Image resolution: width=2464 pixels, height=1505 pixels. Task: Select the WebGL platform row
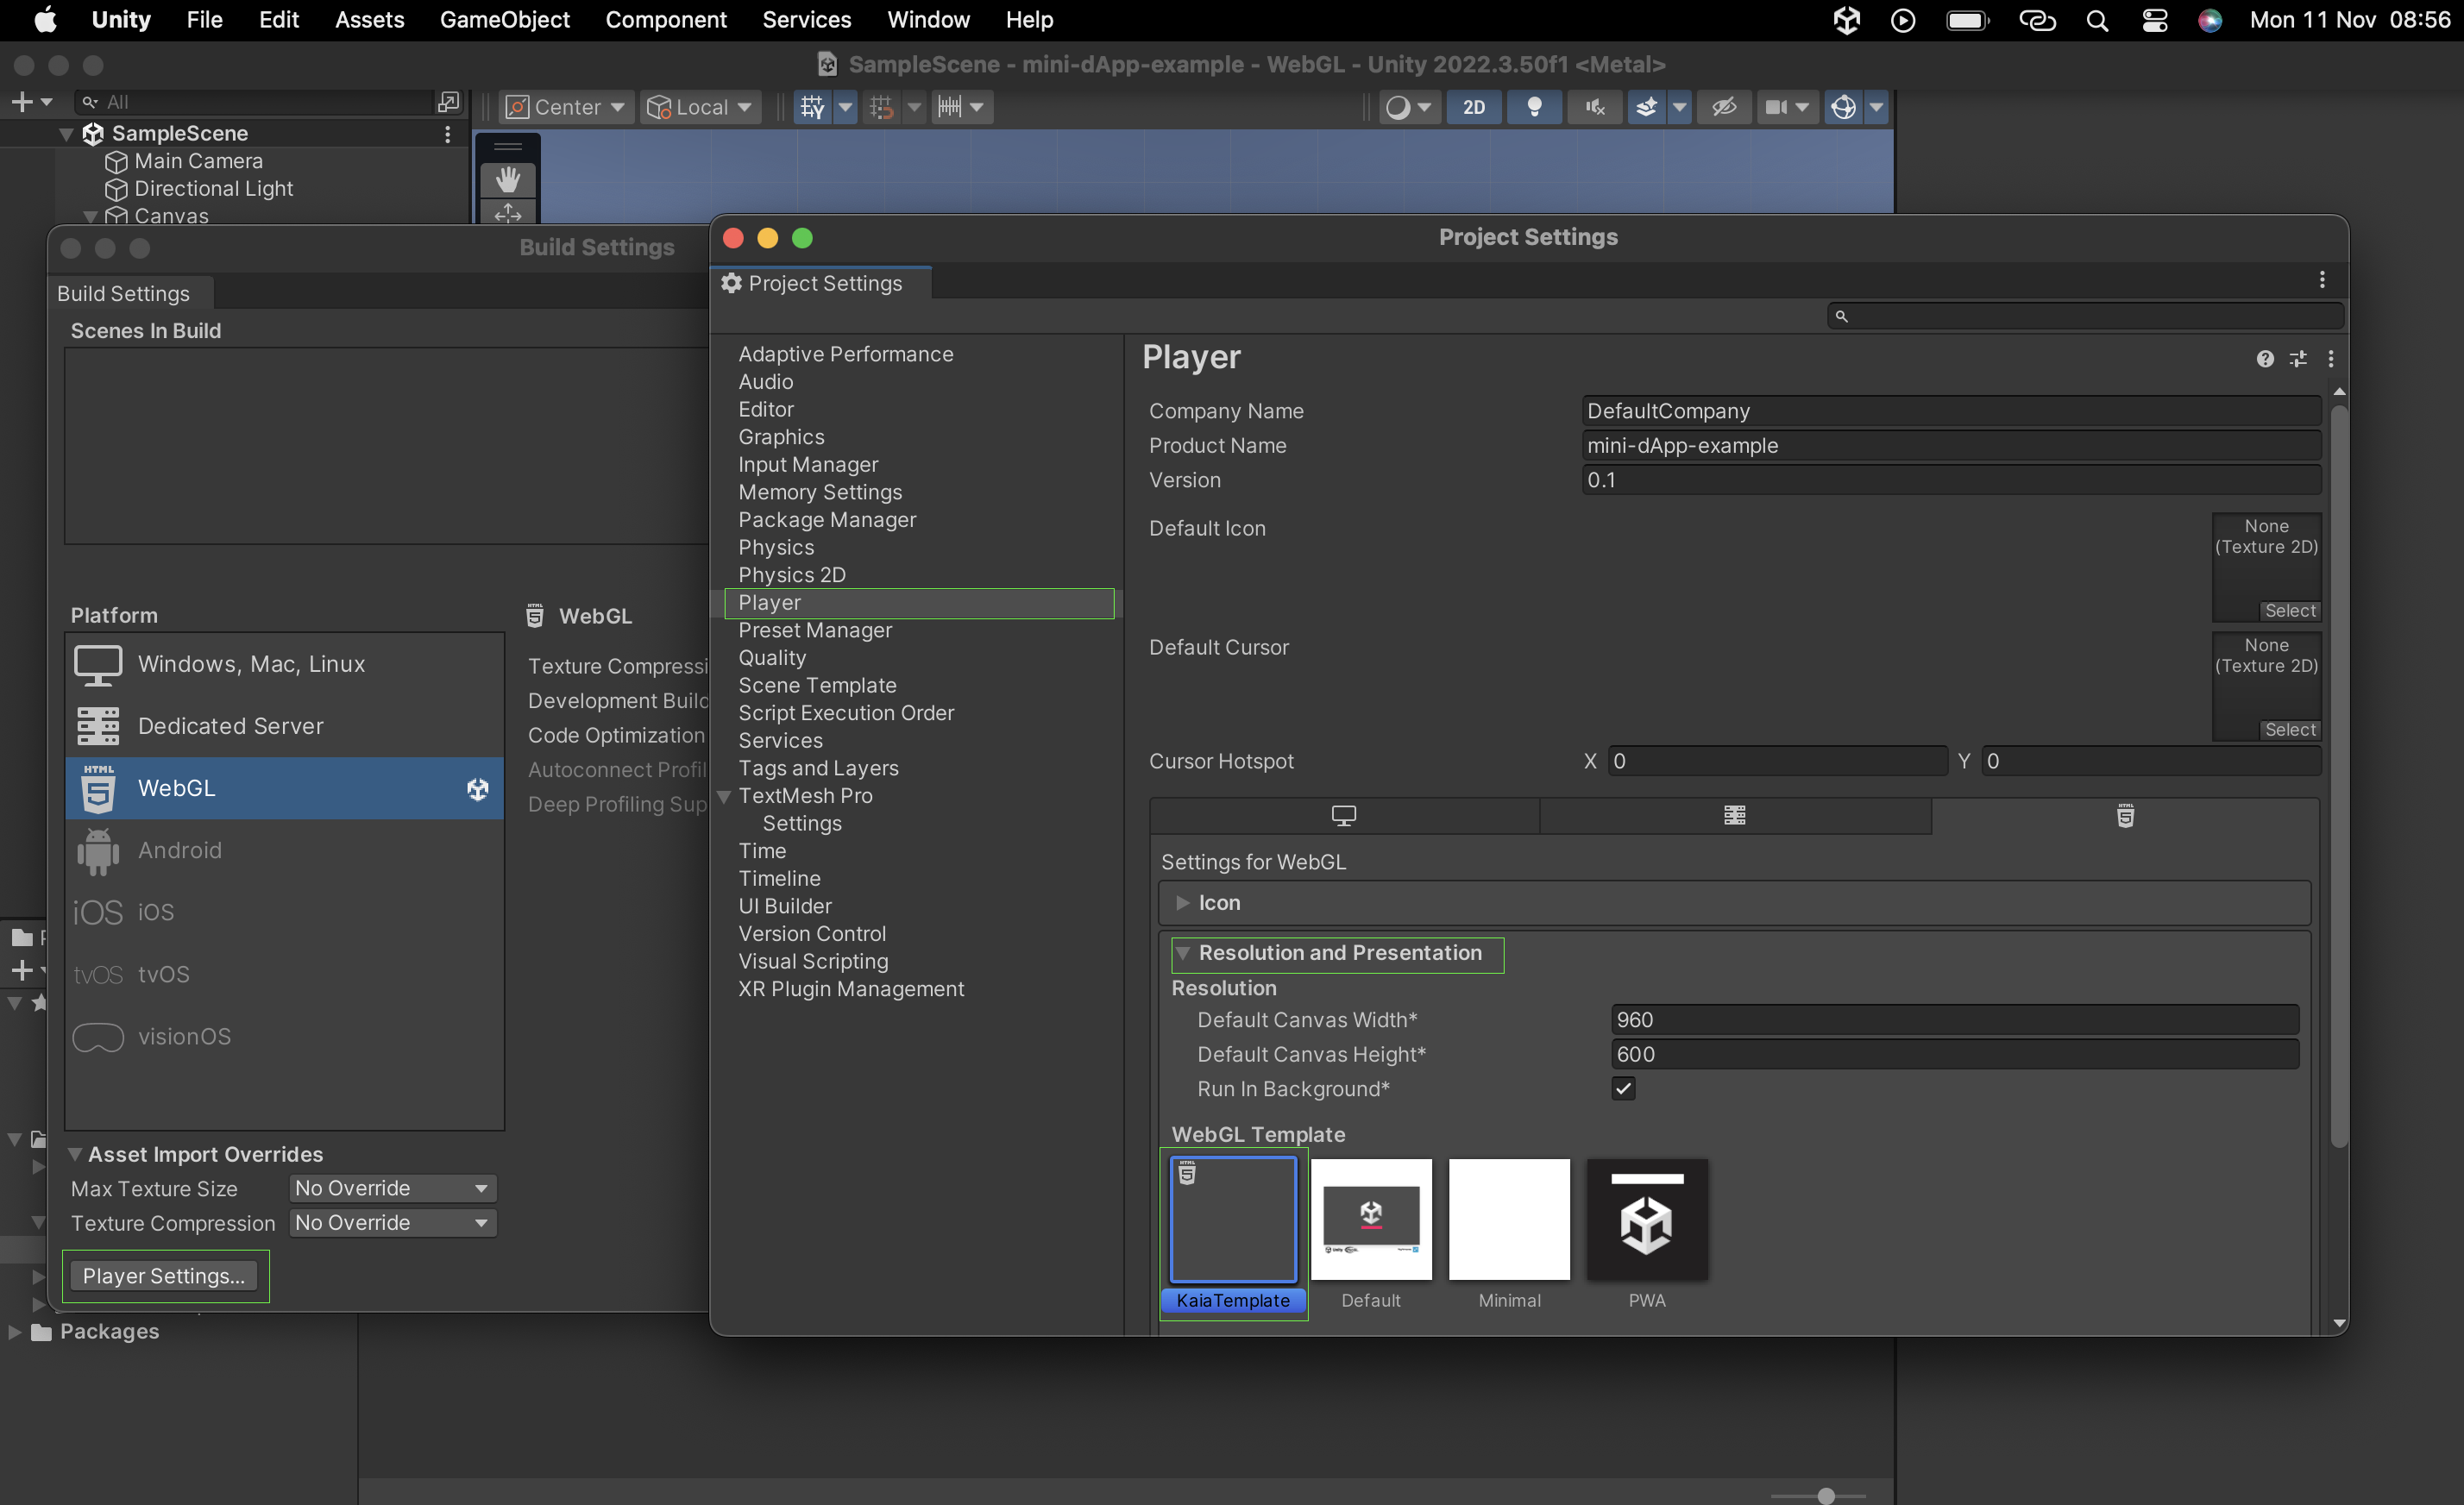pos(284,788)
